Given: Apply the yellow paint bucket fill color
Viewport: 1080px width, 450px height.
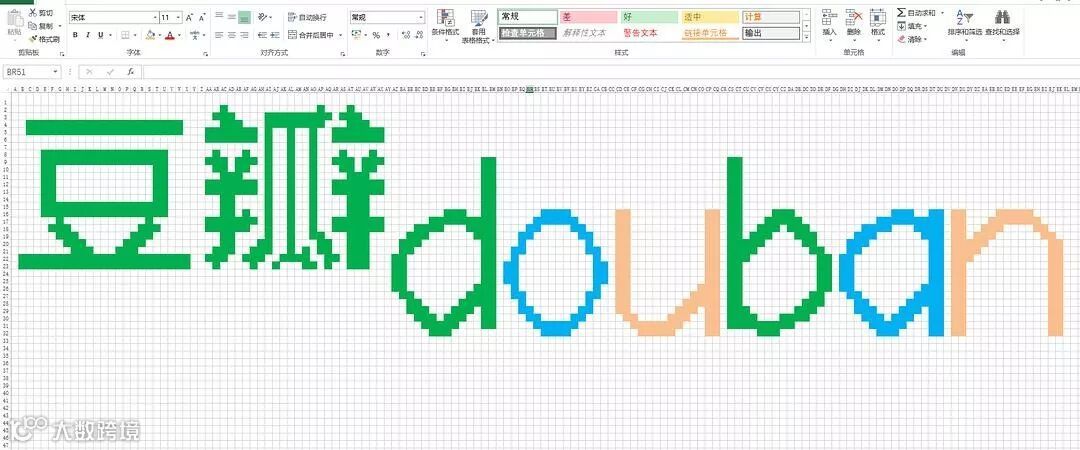Looking at the screenshot, I should point(150,35).
